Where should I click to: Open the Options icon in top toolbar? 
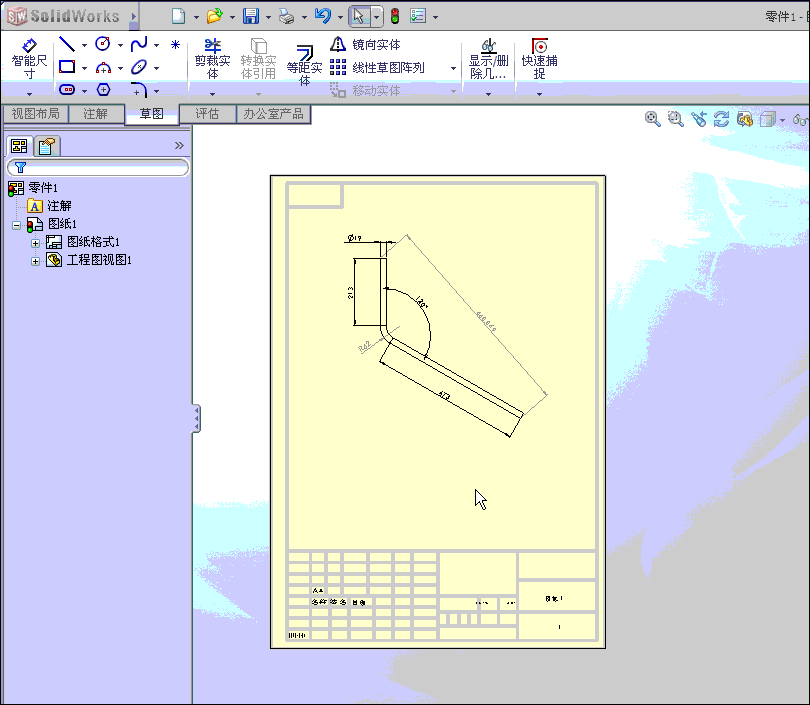tap(418, 16)
